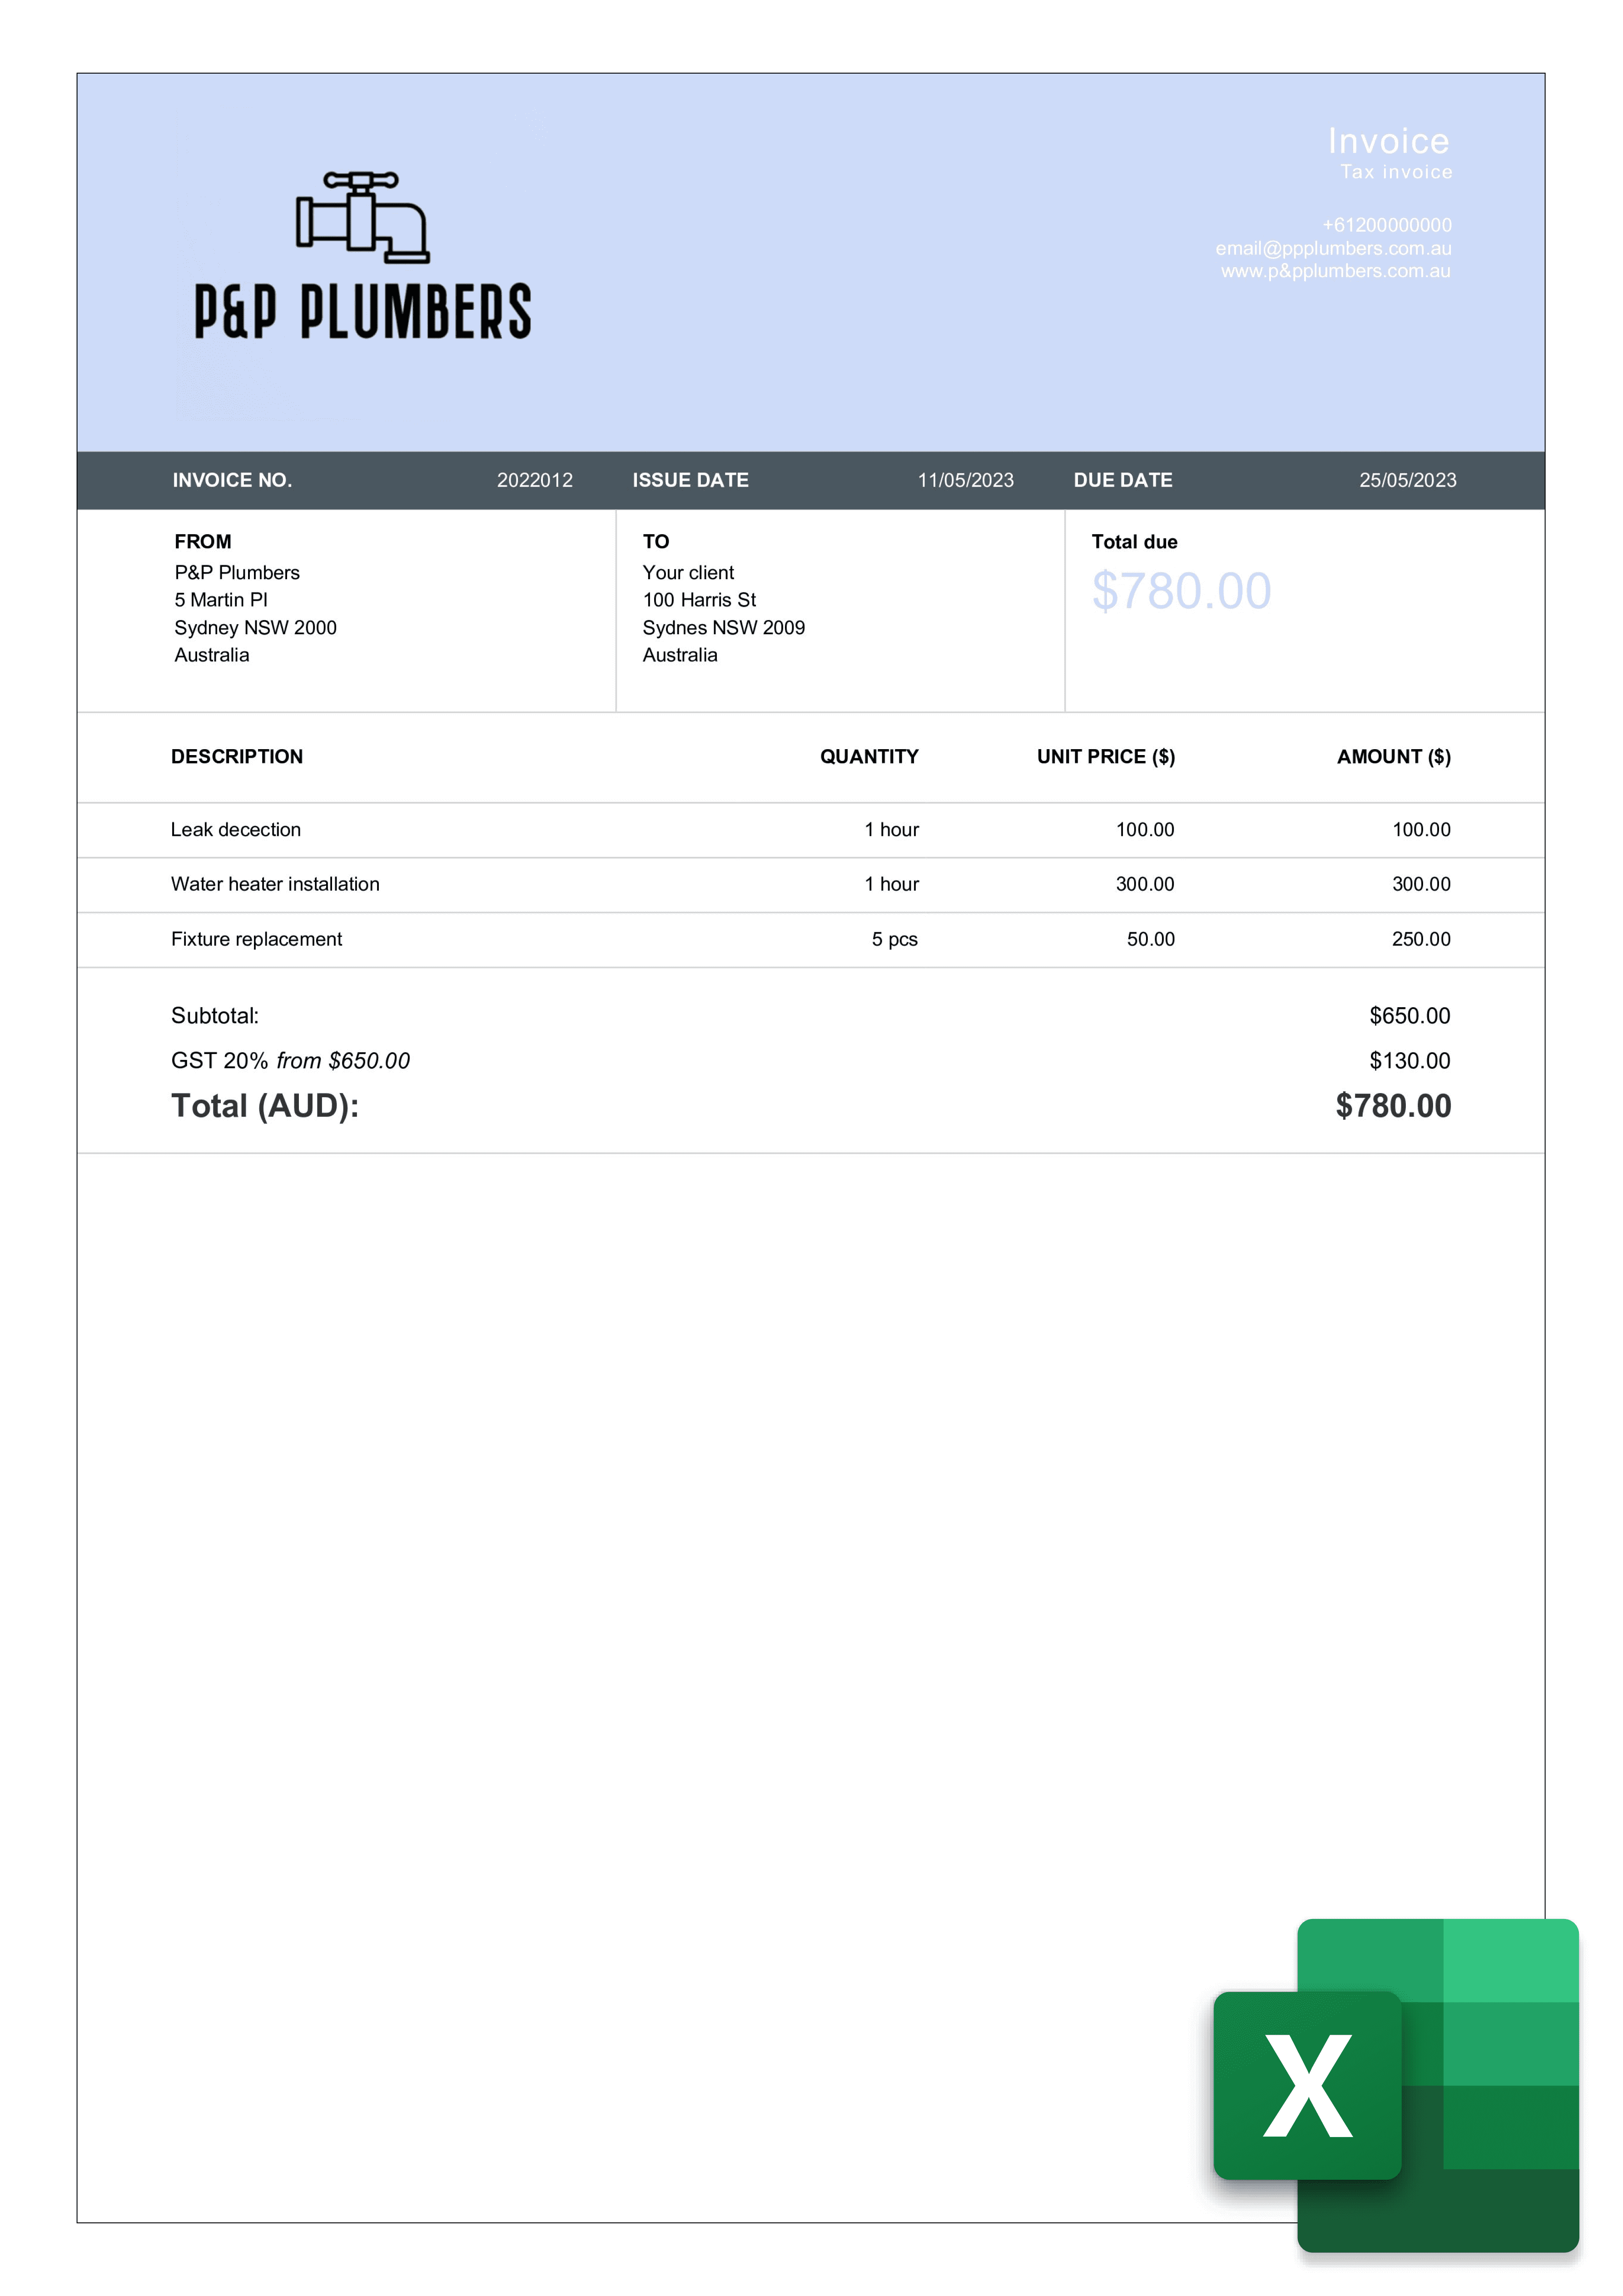Select the sender name P&P Plumbers
Viewport: 1623px width, 2296px height.
pos(237,573)
